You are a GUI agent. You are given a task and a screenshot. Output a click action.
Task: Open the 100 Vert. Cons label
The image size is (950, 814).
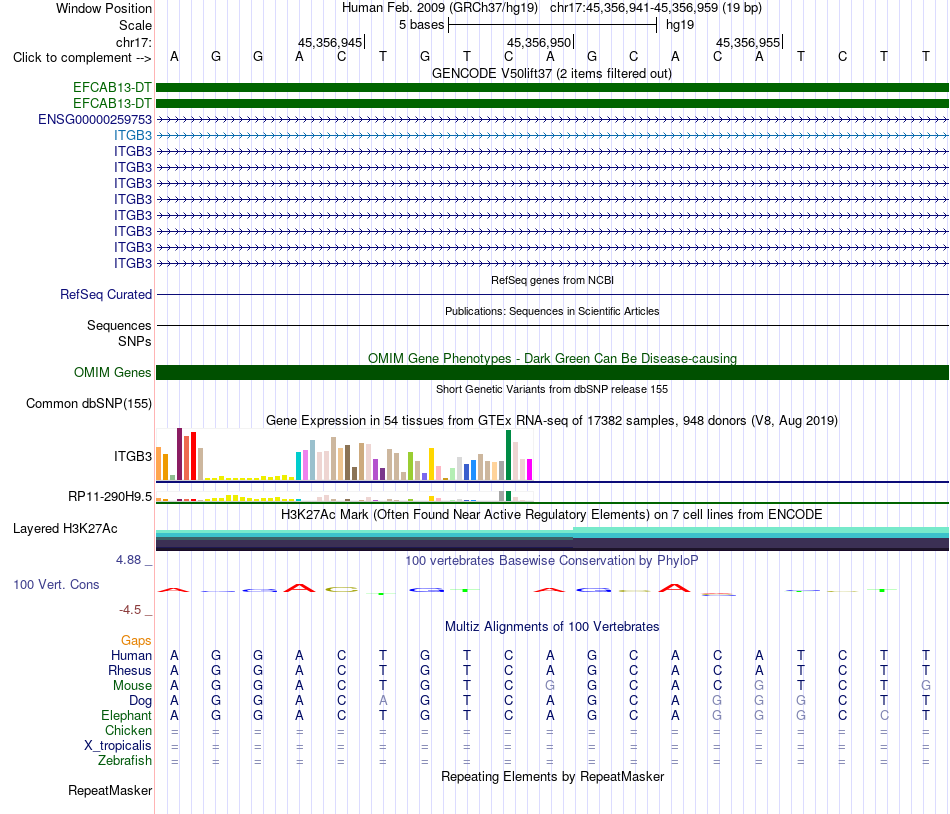pos(56,584)
